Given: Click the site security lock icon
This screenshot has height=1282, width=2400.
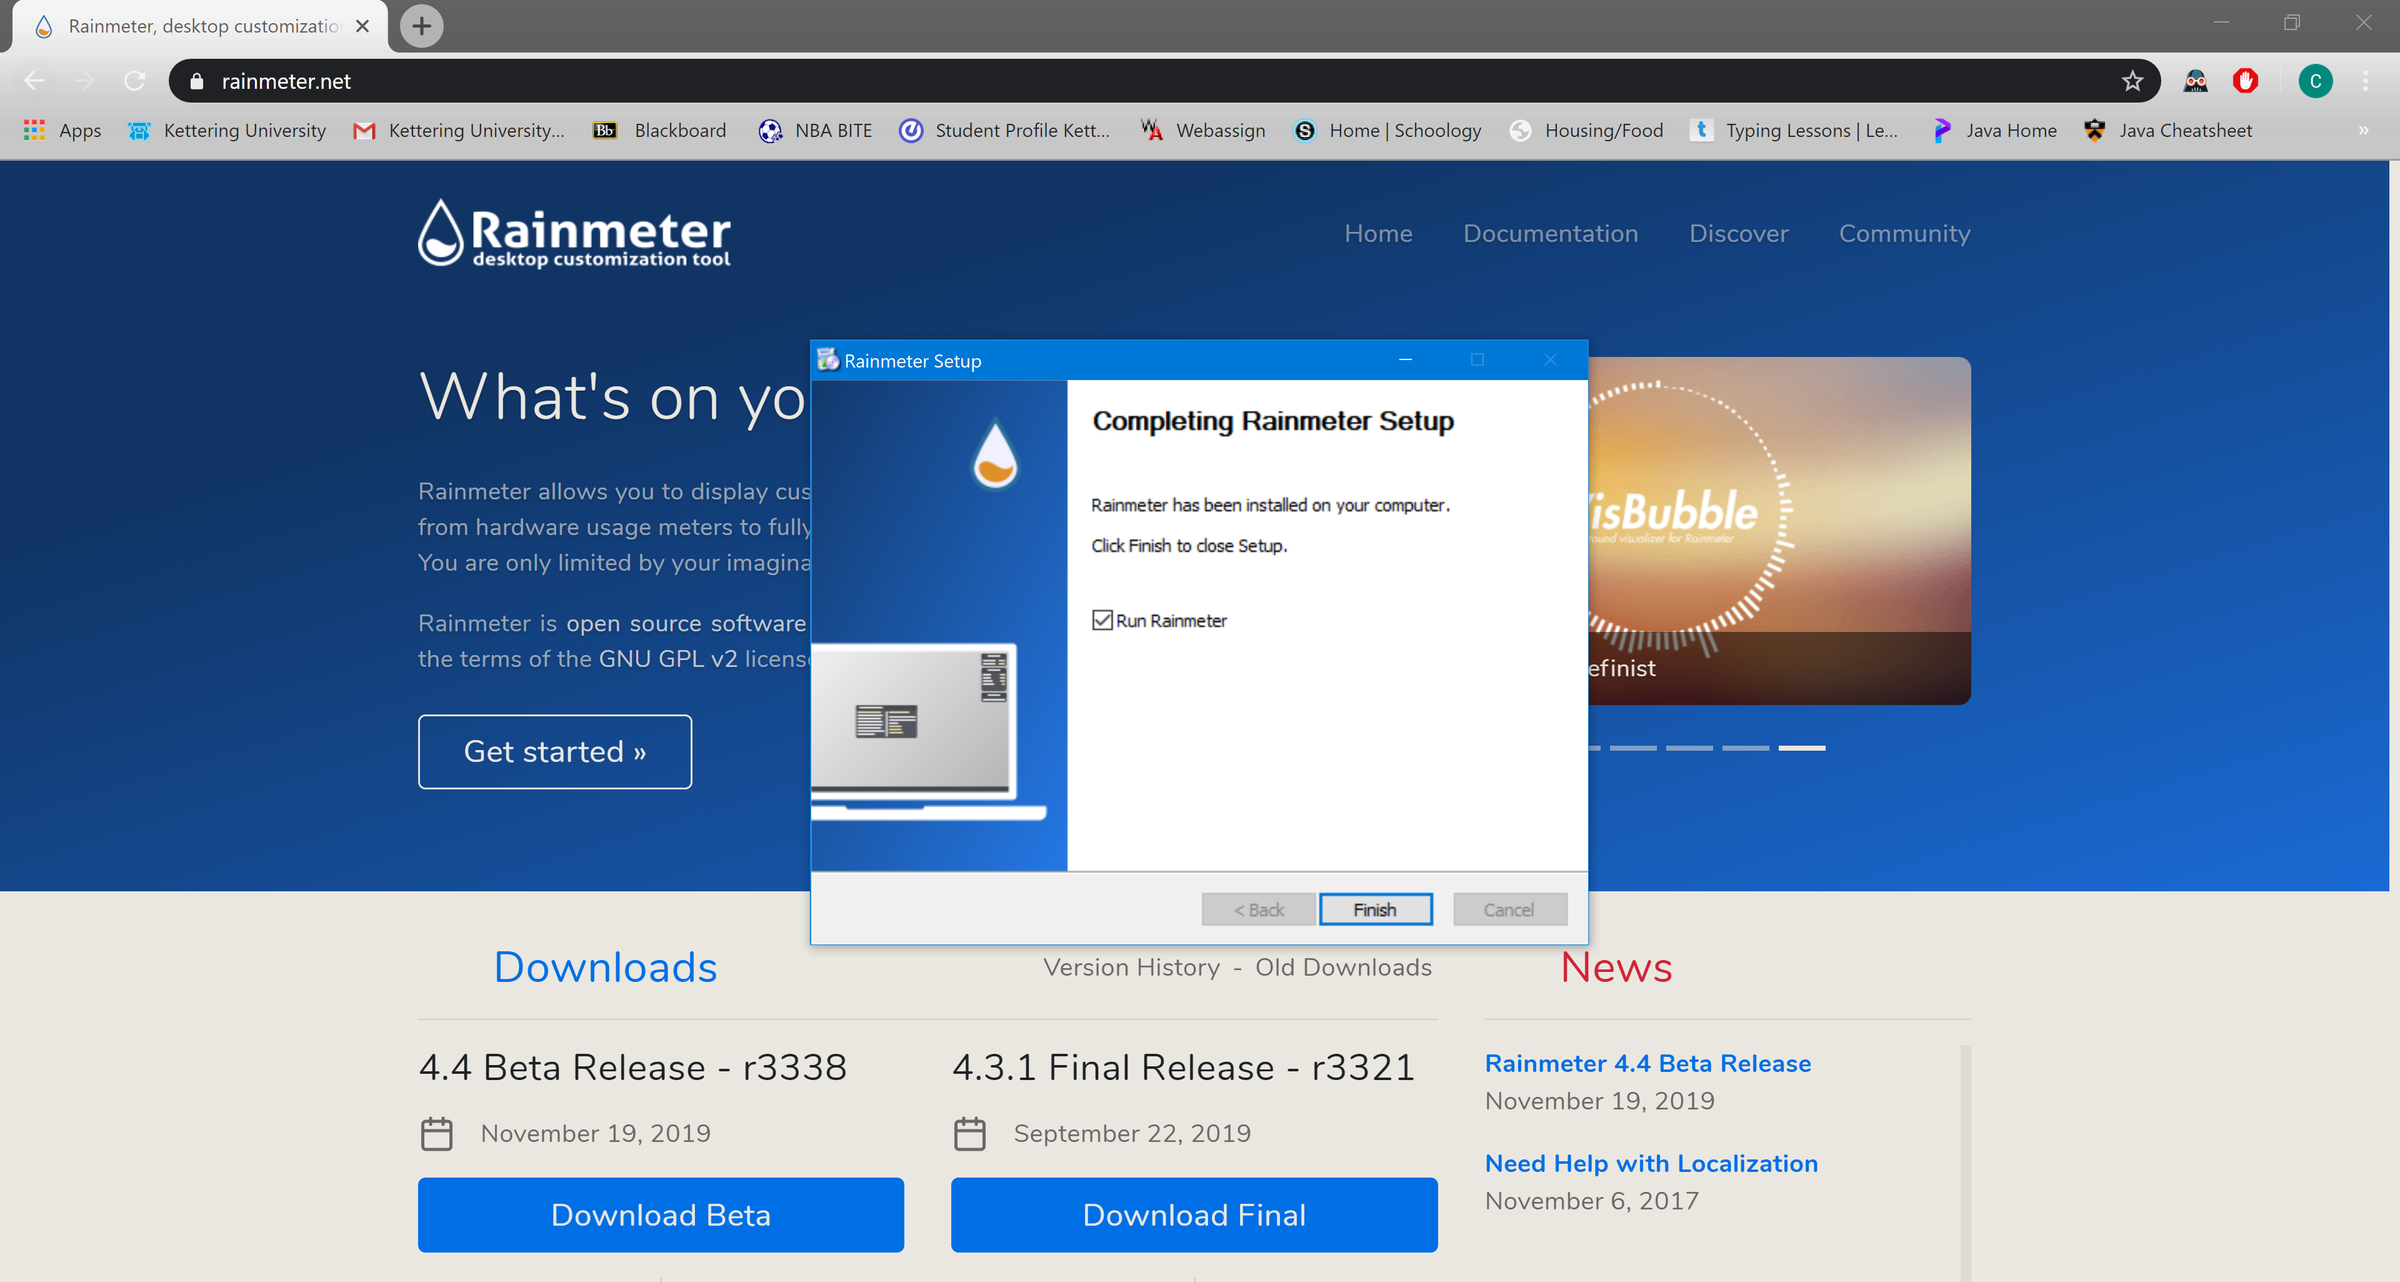Looking at the screenshot, I should [x=196, y=80].
